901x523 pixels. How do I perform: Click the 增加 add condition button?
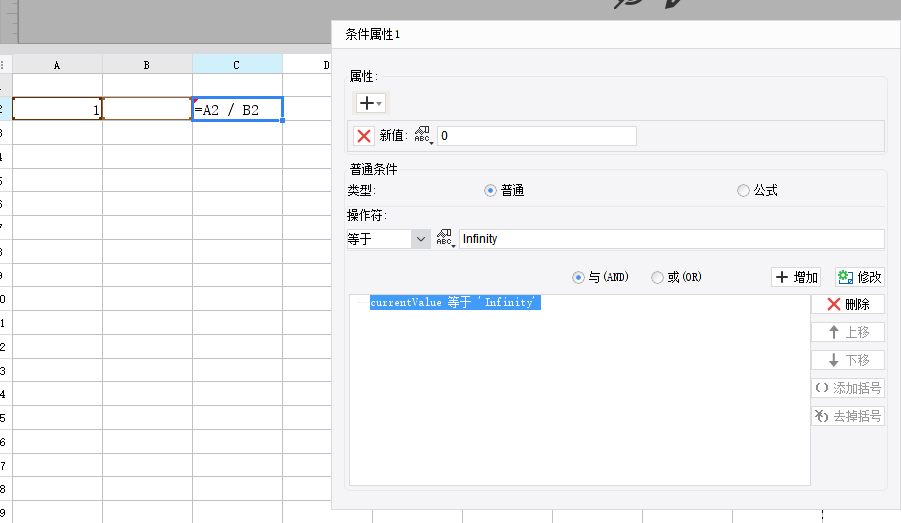coord(796,277)
